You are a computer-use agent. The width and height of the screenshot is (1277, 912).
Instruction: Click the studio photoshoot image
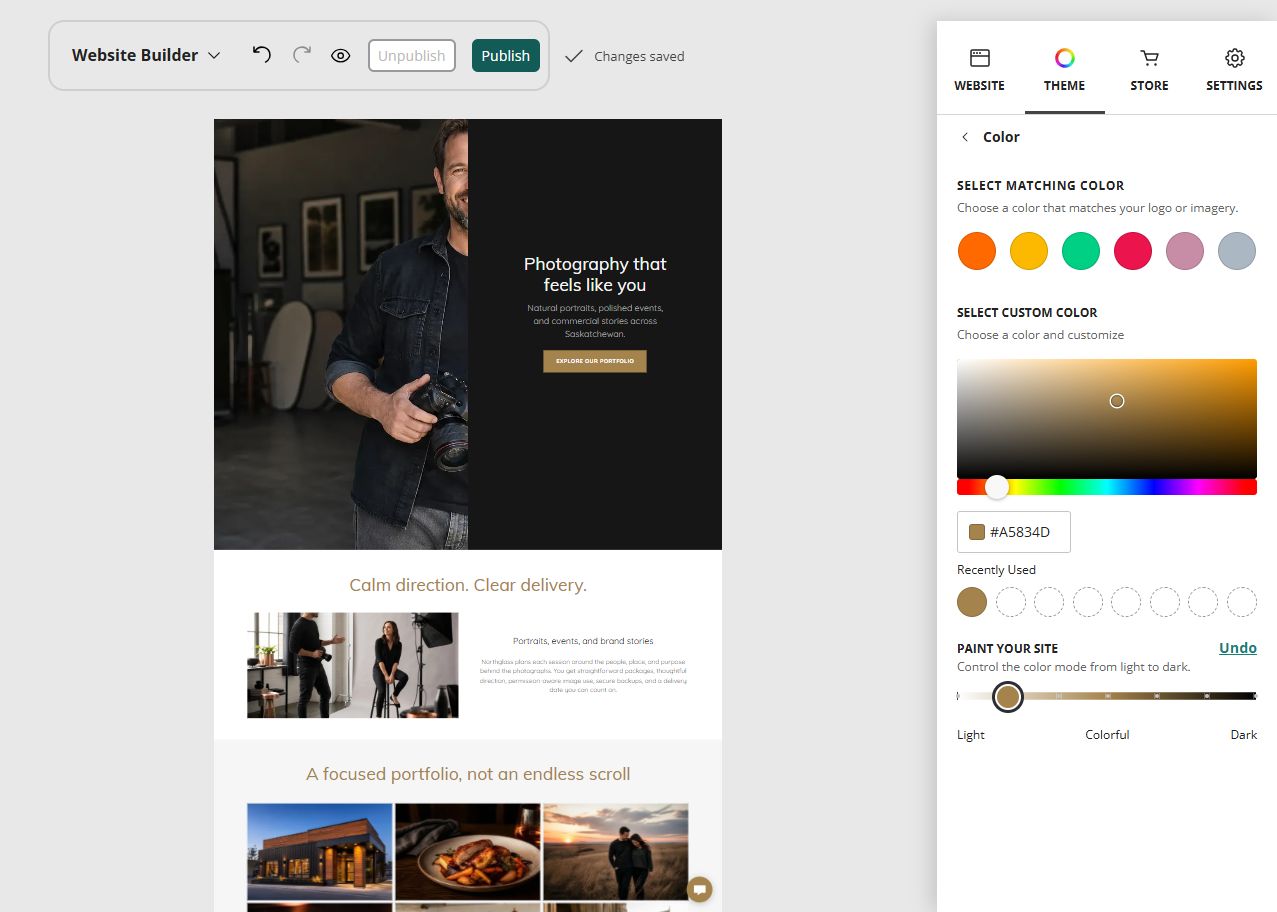pyautogui.click(x=353, y=665)
